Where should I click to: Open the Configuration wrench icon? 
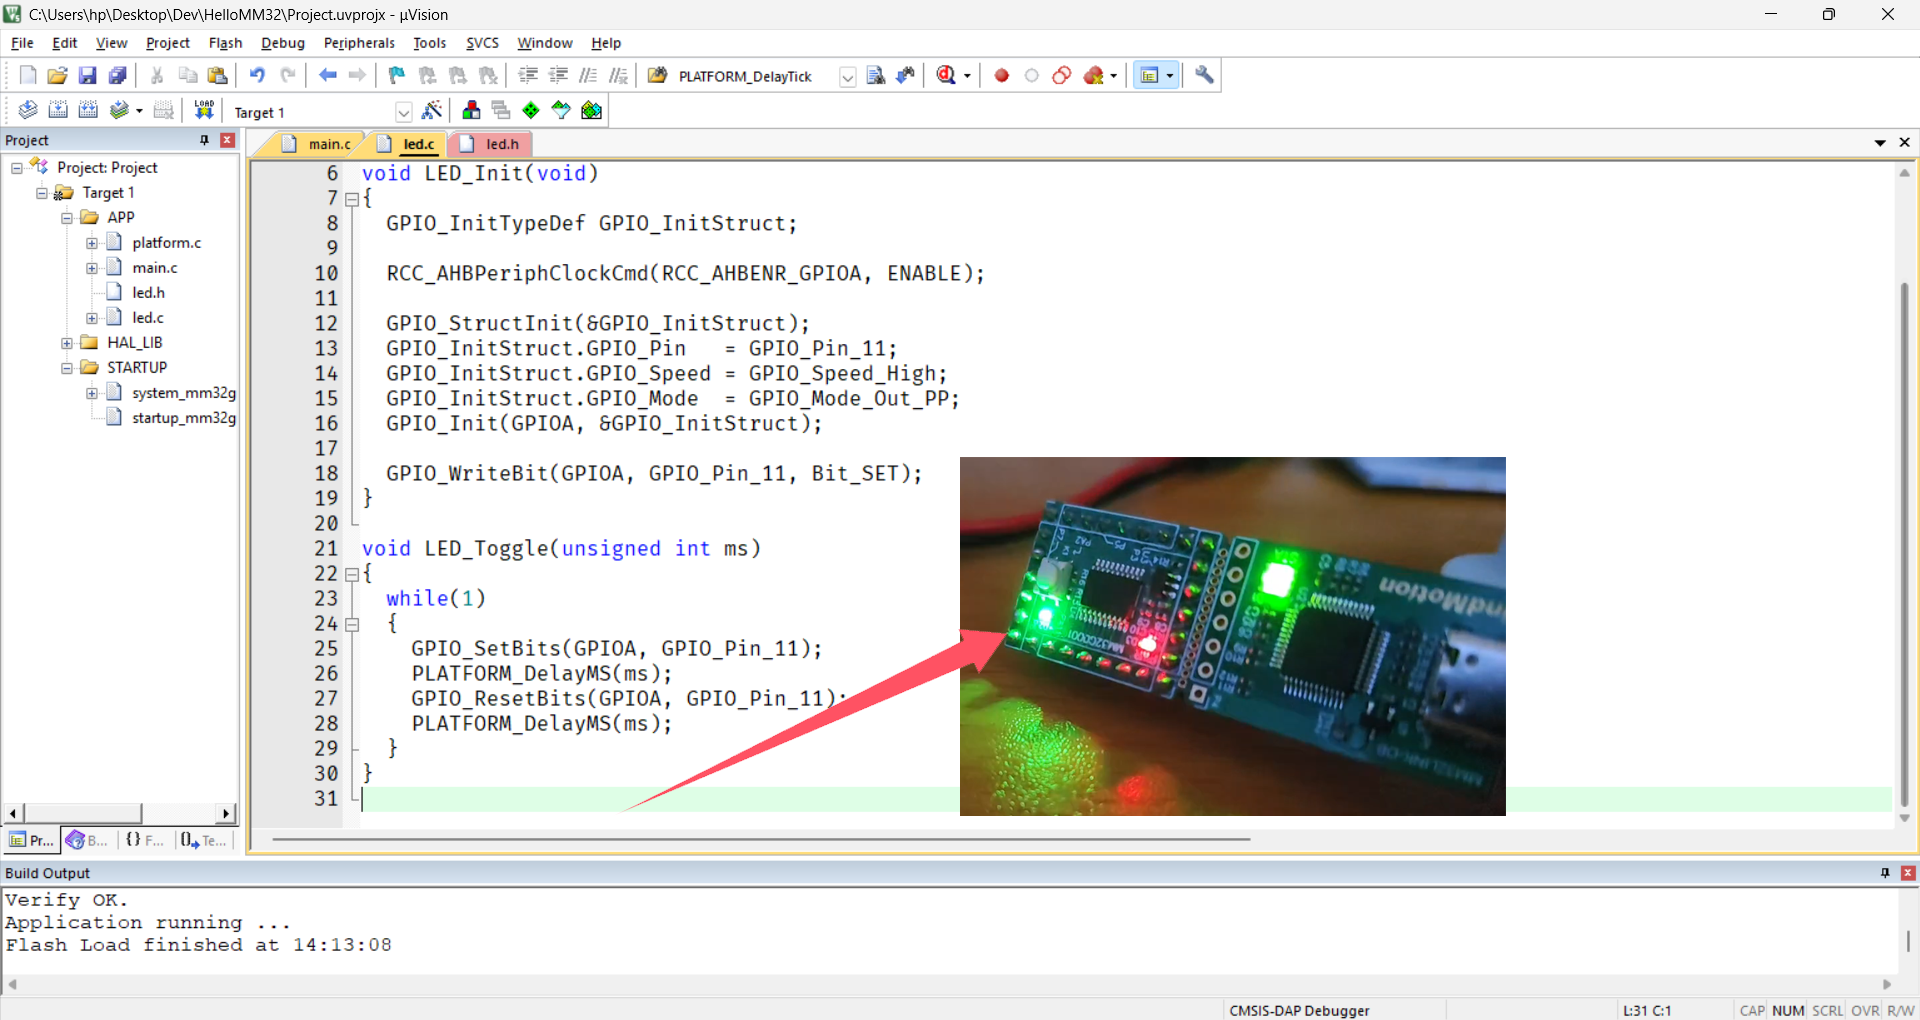tap(1204, 76)
